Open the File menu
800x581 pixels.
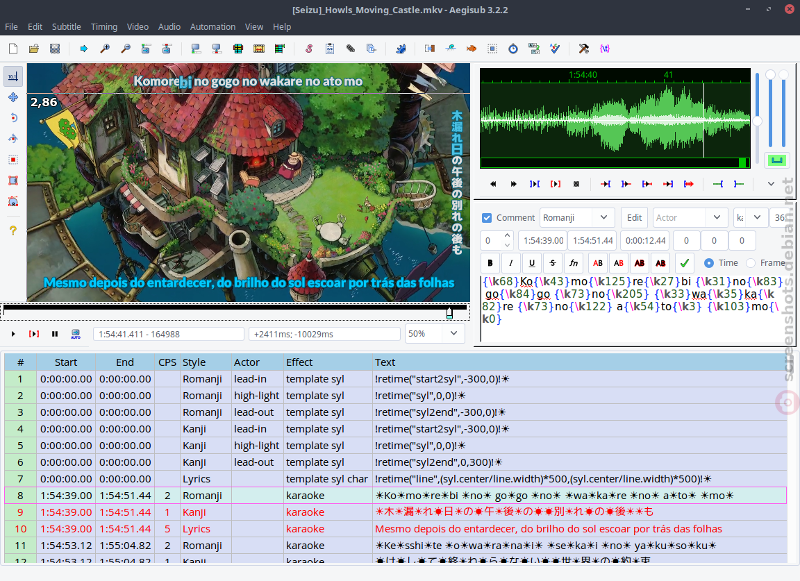coord(11,27)
